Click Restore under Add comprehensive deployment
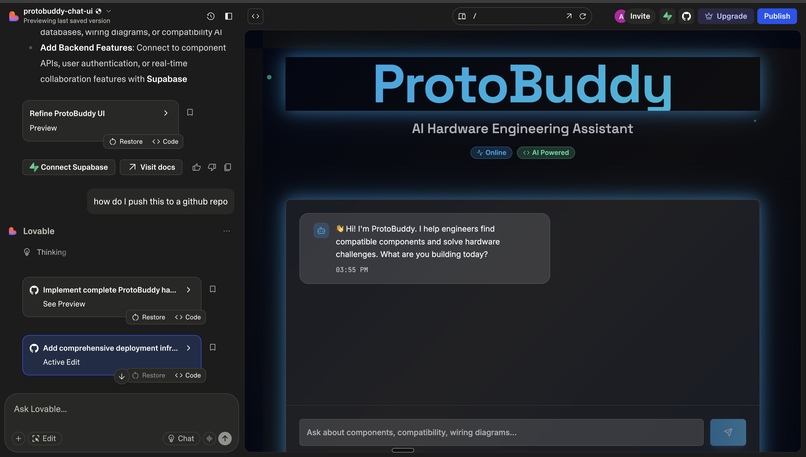 tap(149, 376)
